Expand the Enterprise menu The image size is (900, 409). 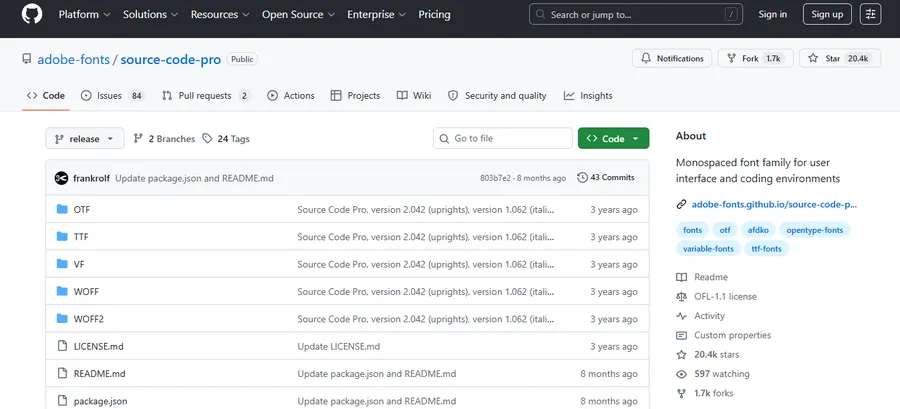pos(377,14)
